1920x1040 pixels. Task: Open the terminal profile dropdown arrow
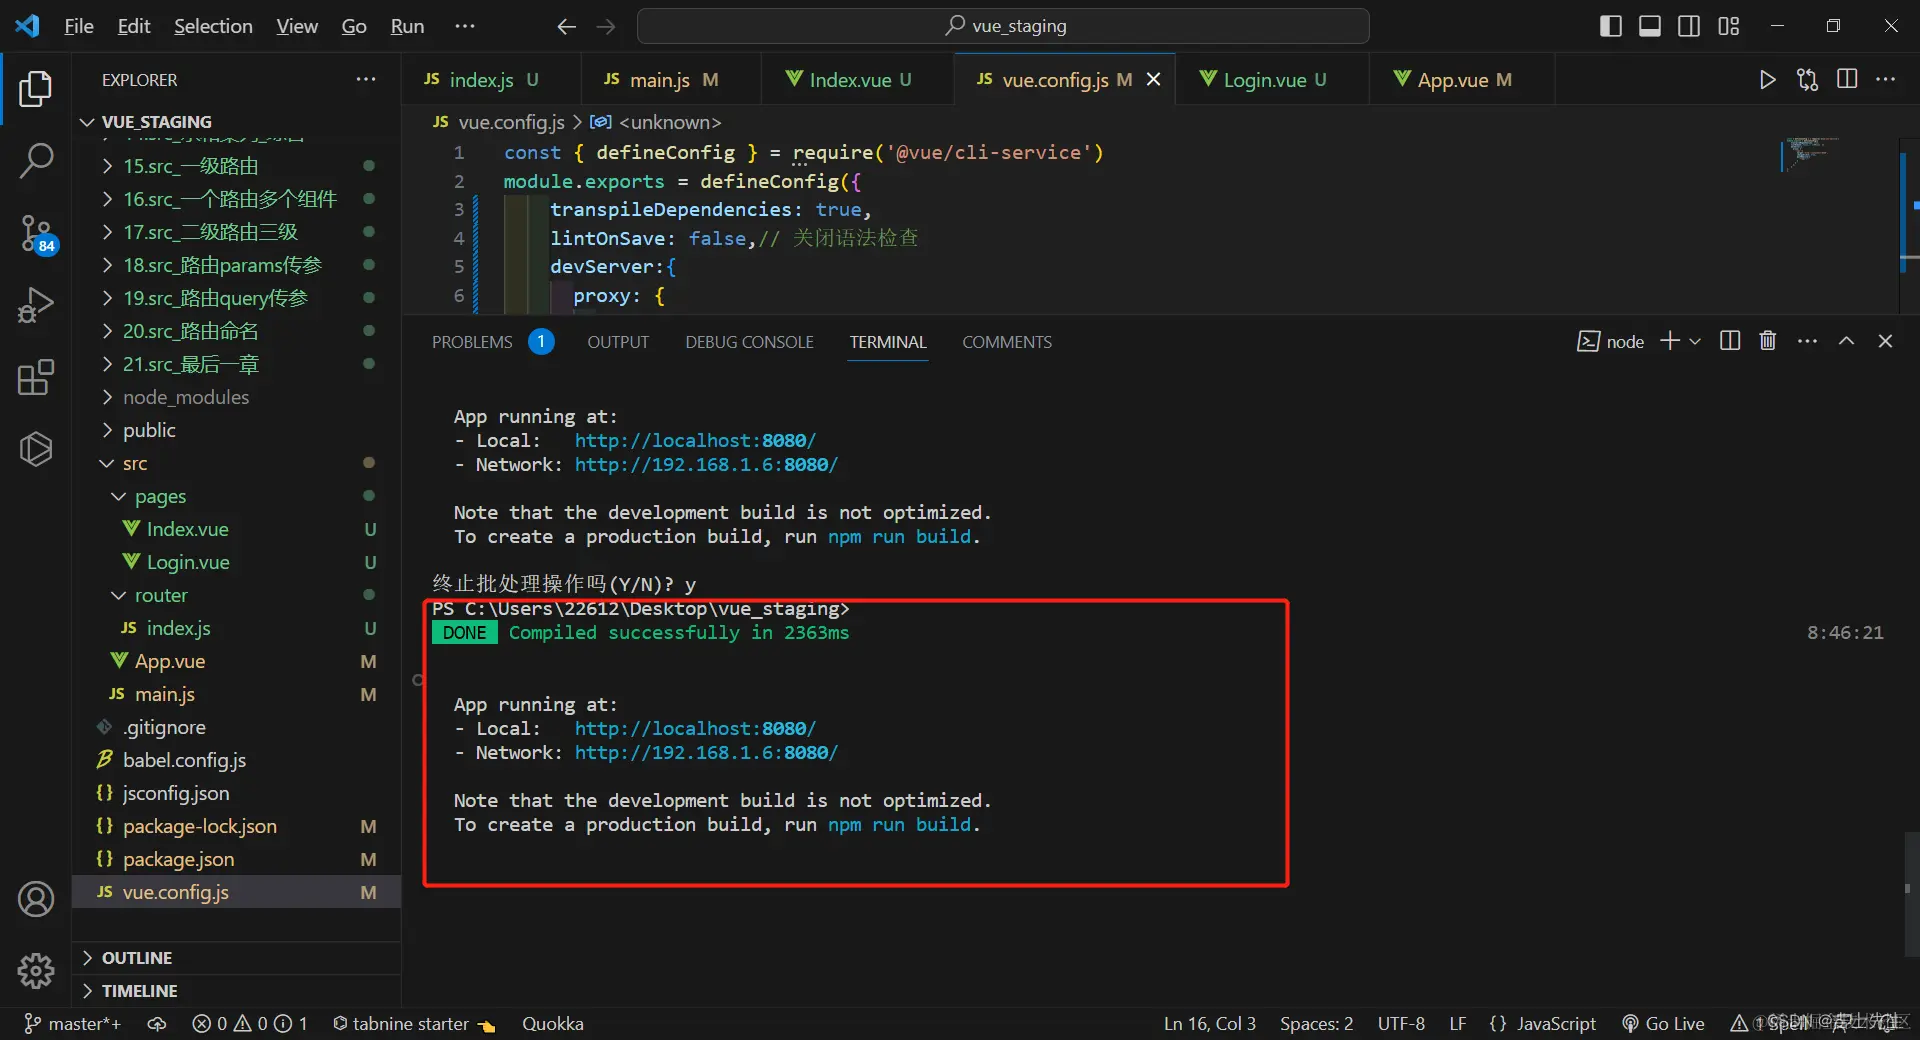(1694, 341)
